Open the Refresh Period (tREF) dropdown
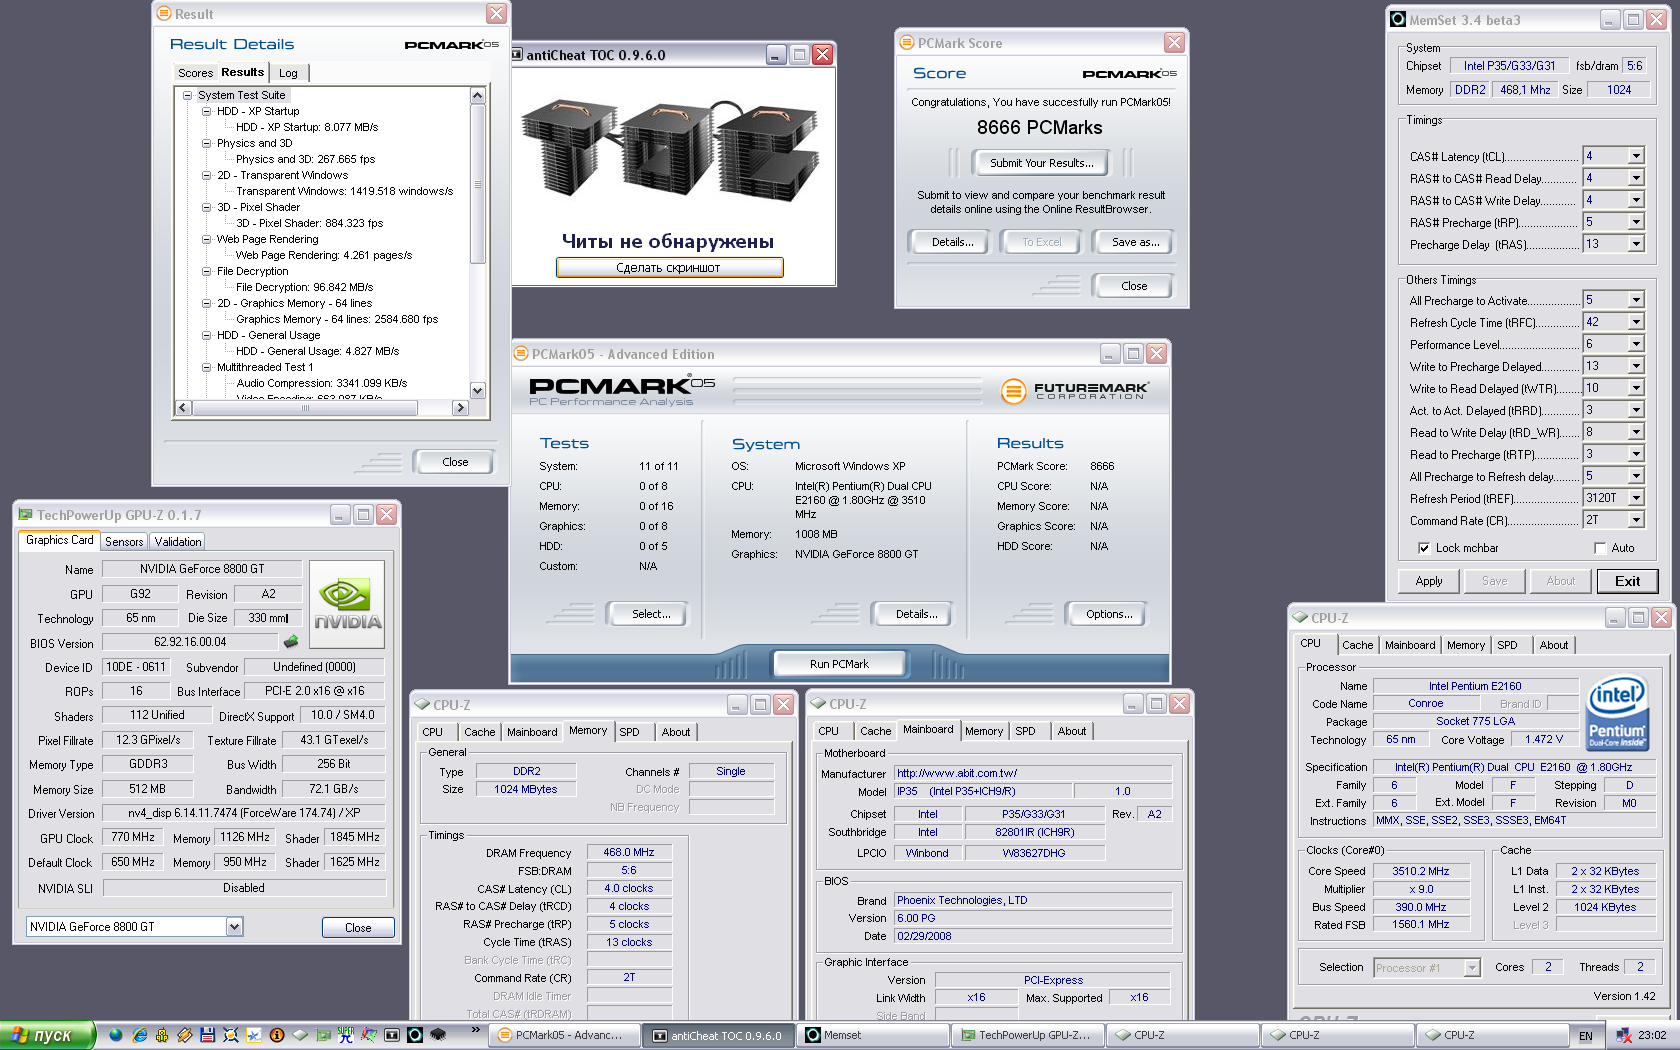The height and width of the screenshot is (1050, 1680). click(1636, 498)
